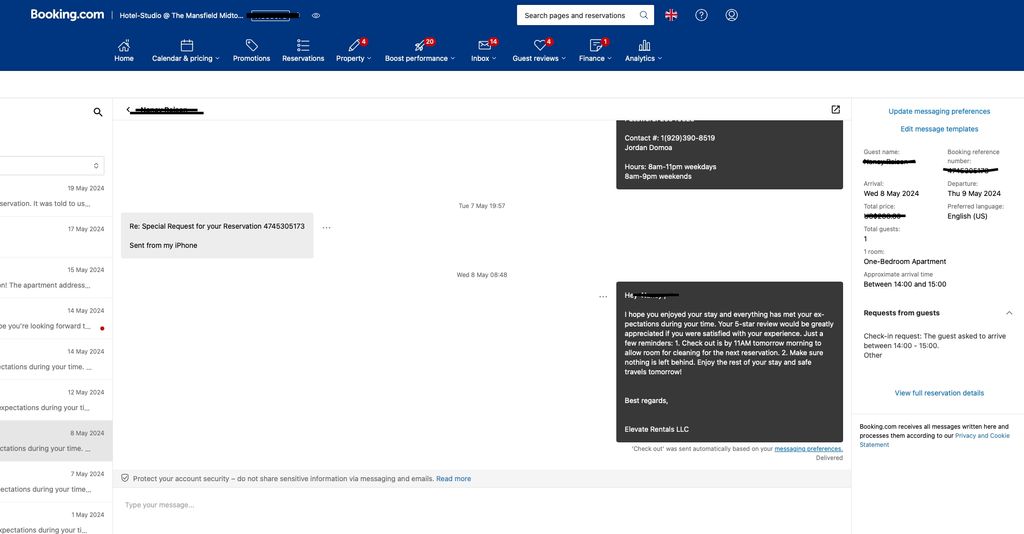Go back using the arrow by guest name
The width and height of the screenshot is (1024, 534).
[128, 110]
